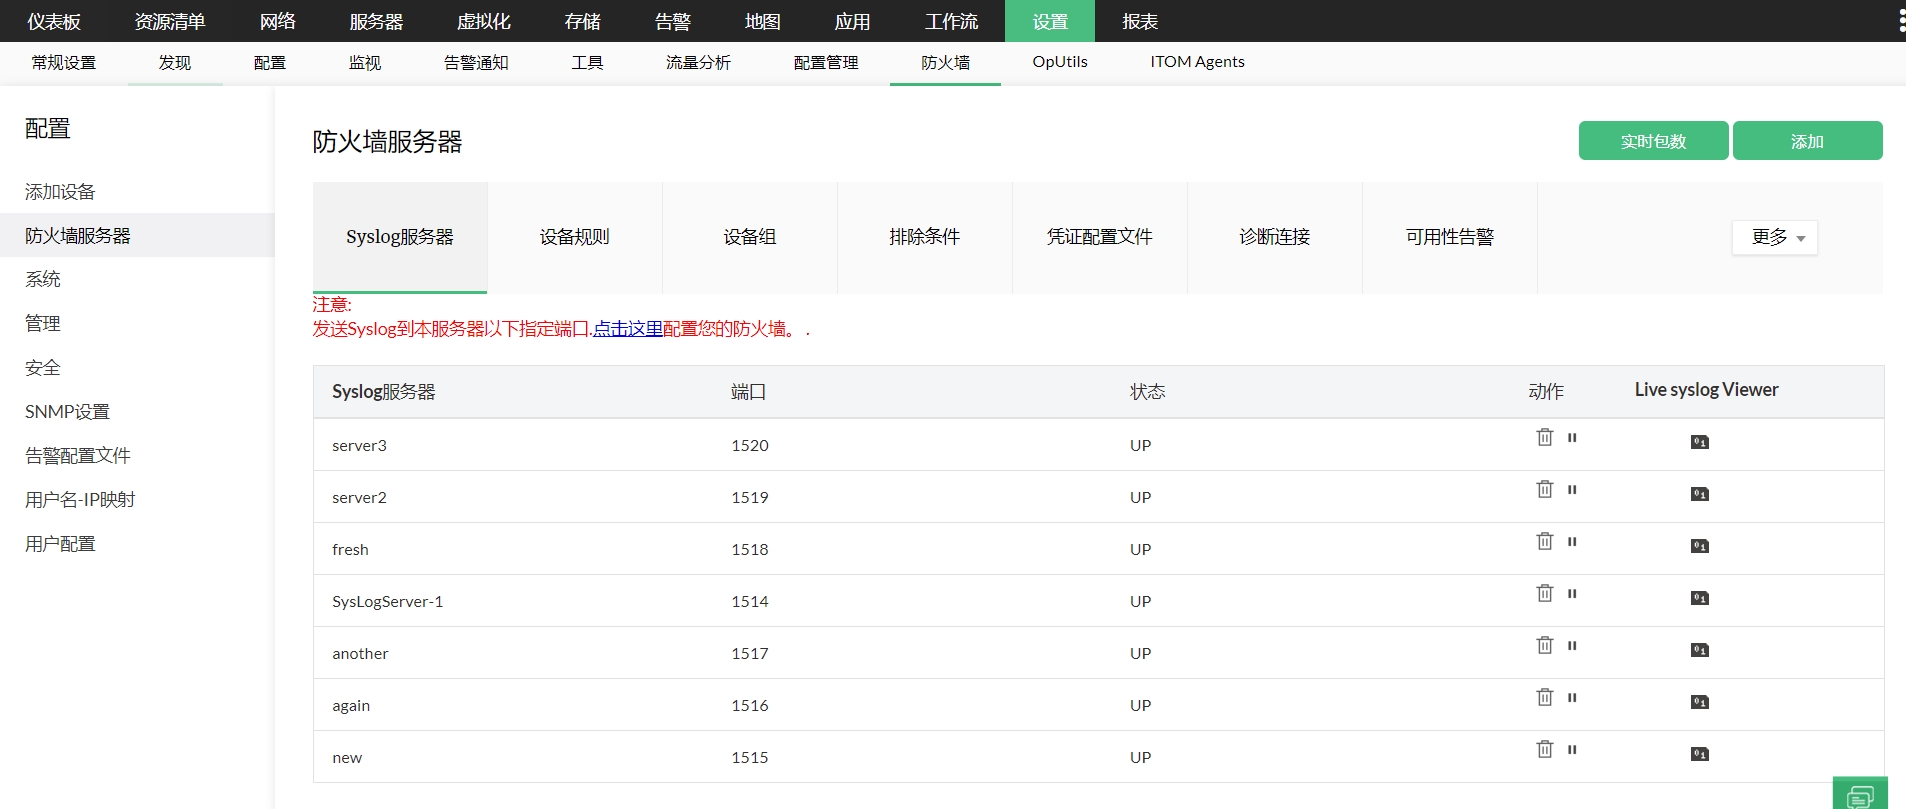Delete the server3 syslog server
The width and height of the screenshot is (1906, 809).
pyautogui.click(x=1545, y=437)
